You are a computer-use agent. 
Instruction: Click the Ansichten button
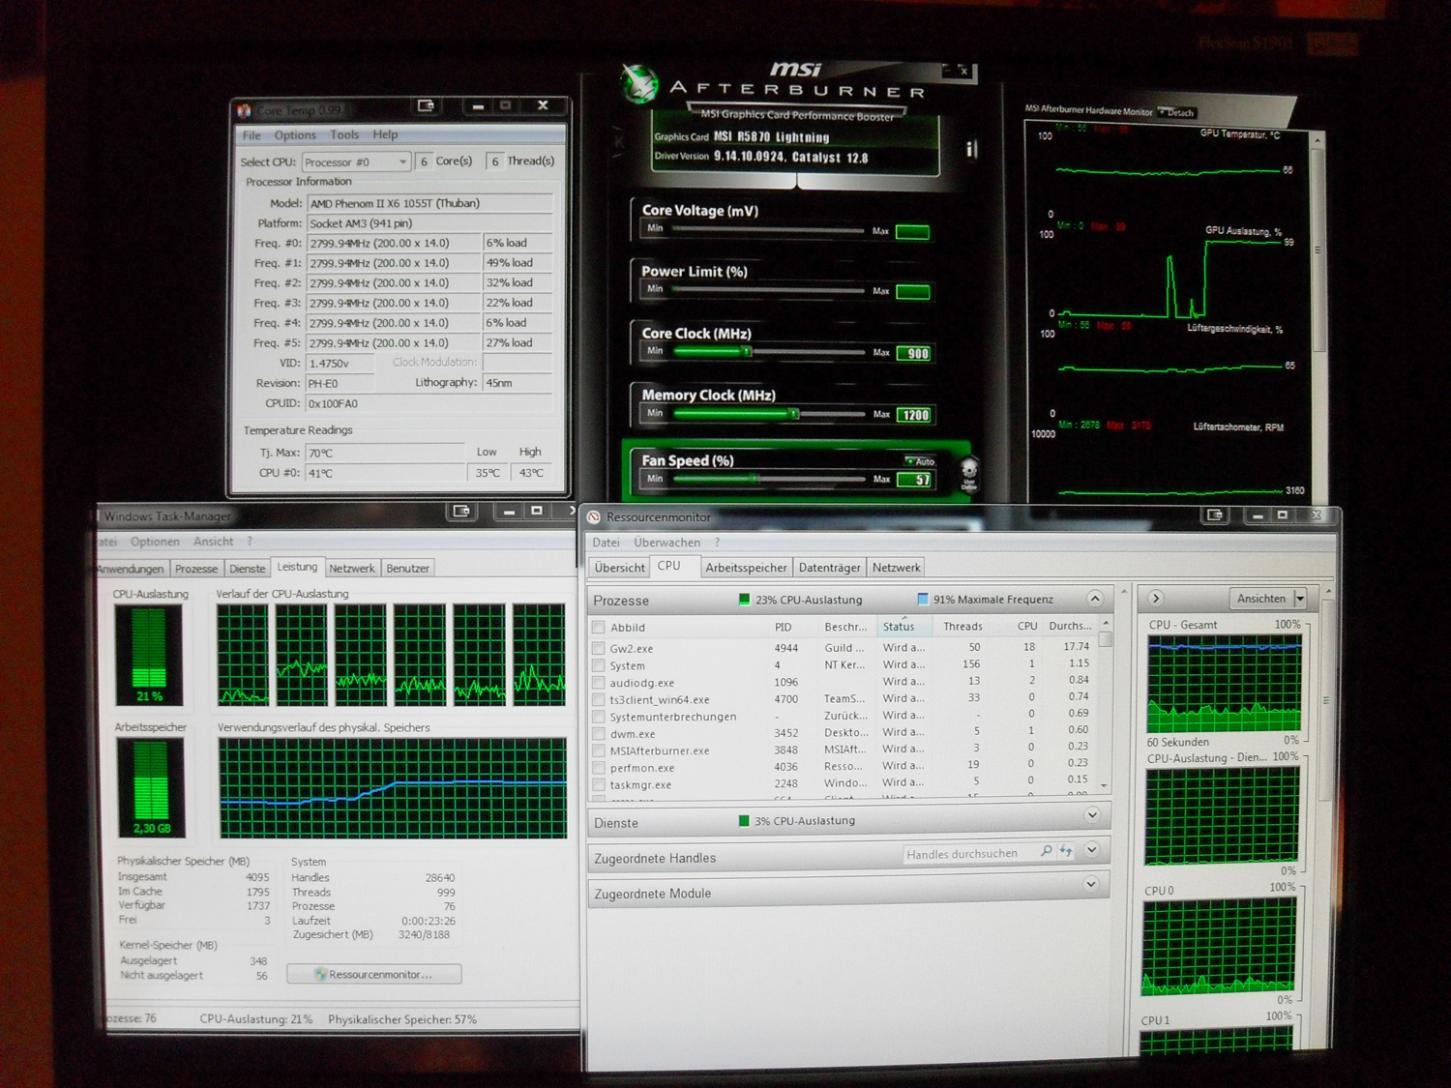[1261, 598]
